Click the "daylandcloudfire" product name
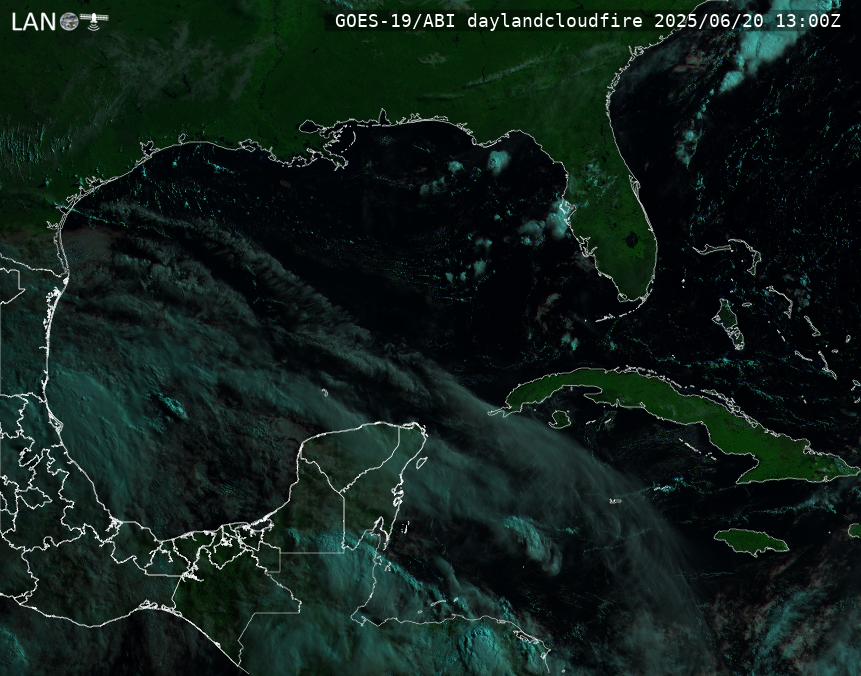This screenshot has height=676, width=861. point(555,21)
